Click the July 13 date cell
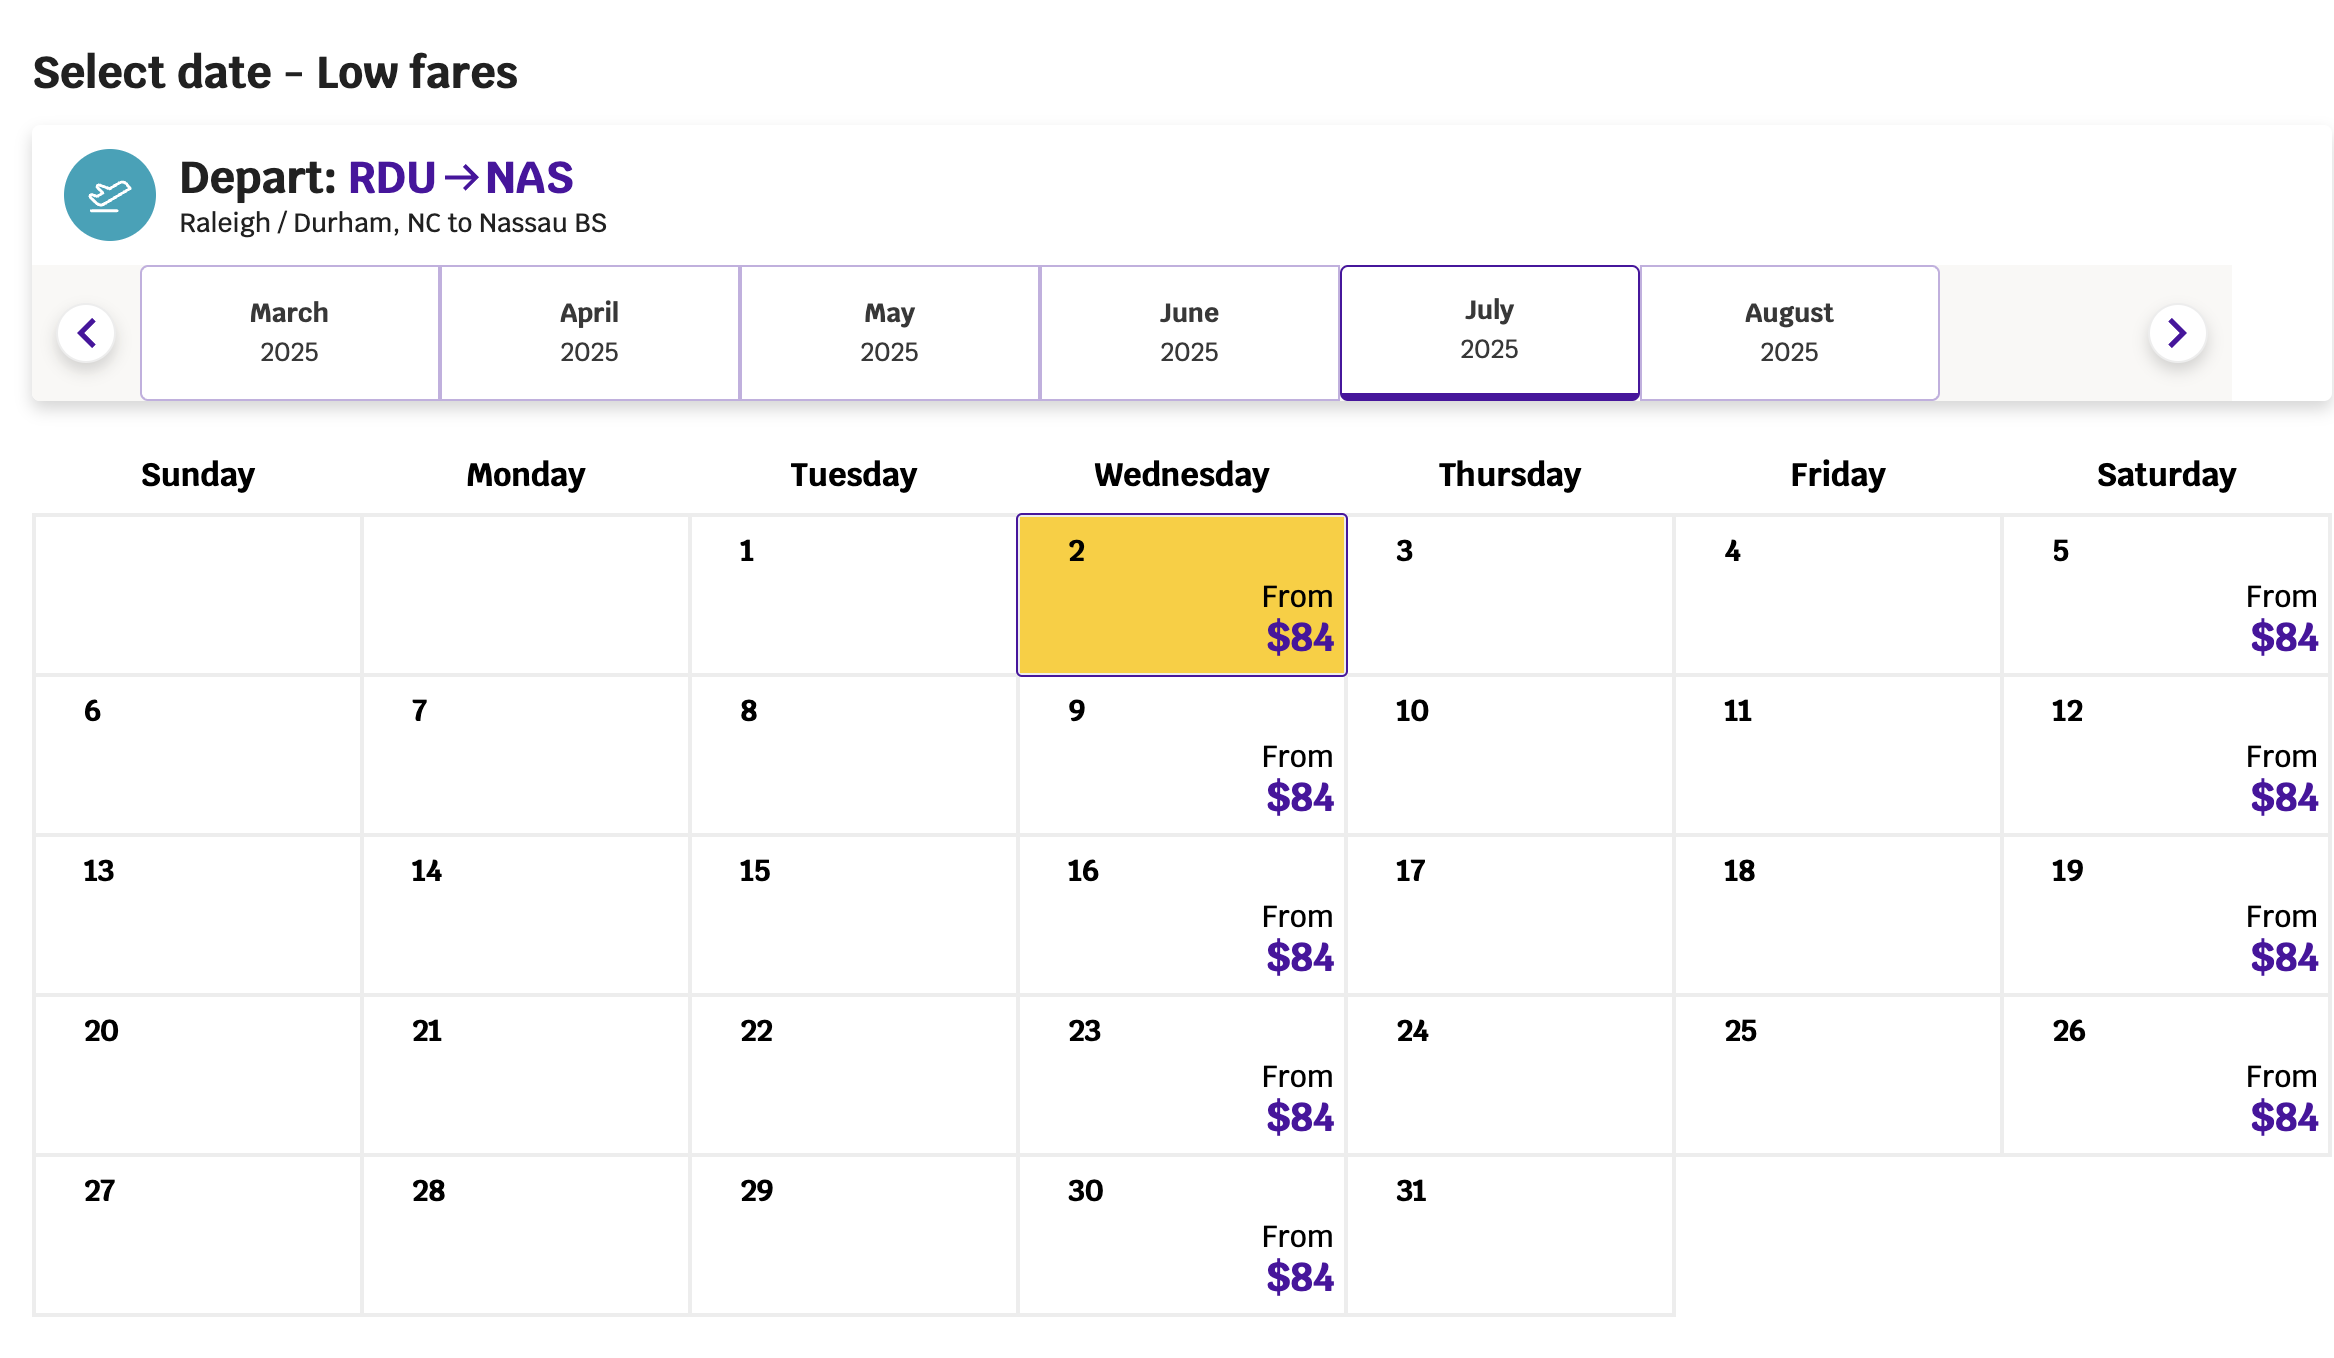Image resolution: width=2334 pixels, height=1358 pixels. tap(198, 915)
